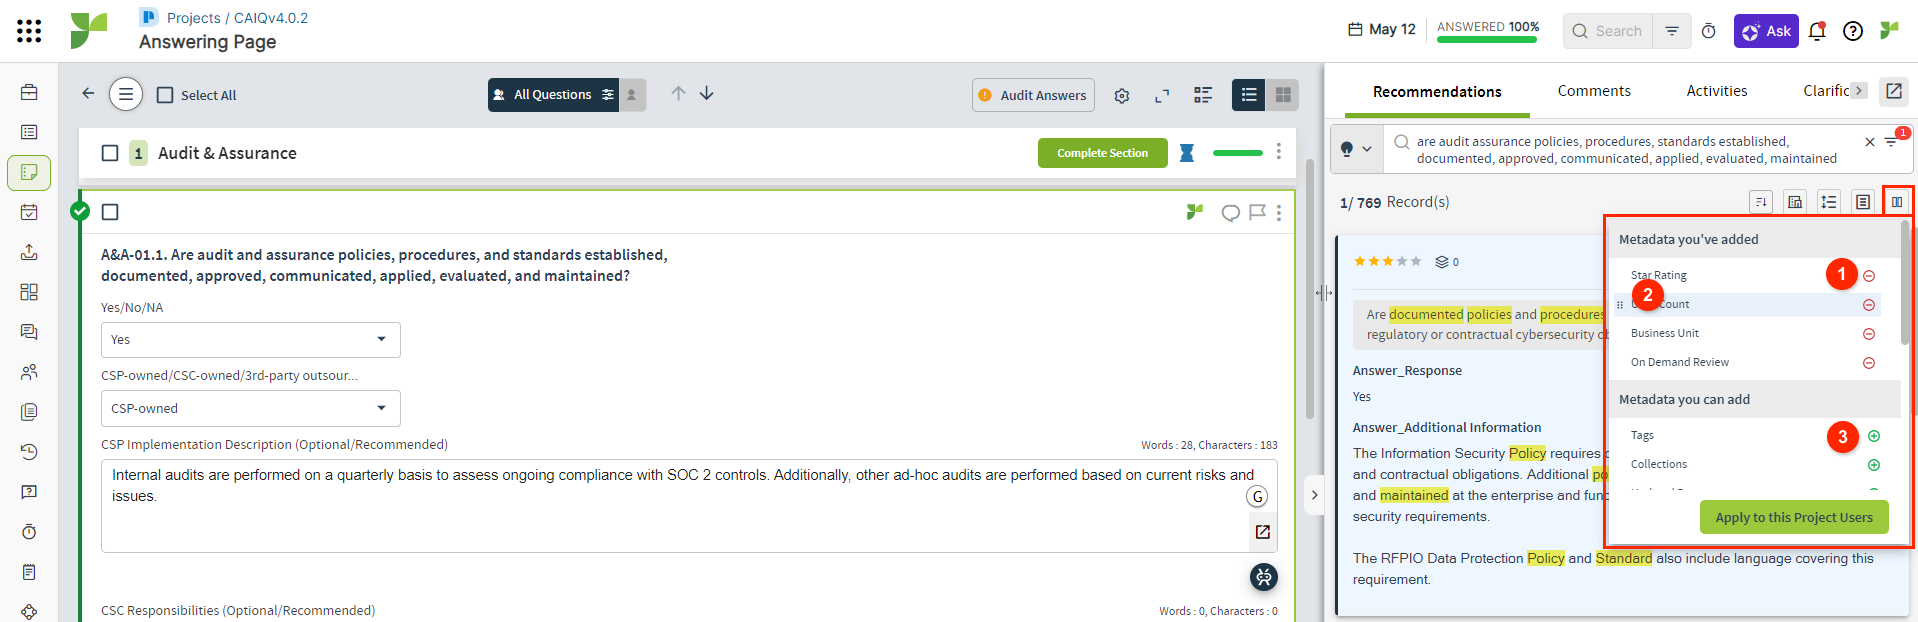
Task: Switch to the Clarifications tab
Action: pyautogui.click(x=1826, y=91)
